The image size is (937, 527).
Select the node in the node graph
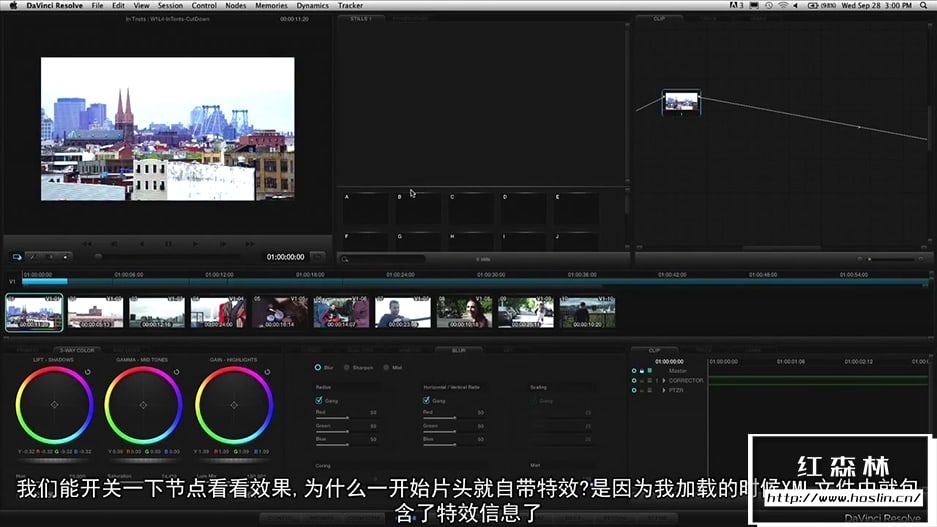click(x=681, y=102)
